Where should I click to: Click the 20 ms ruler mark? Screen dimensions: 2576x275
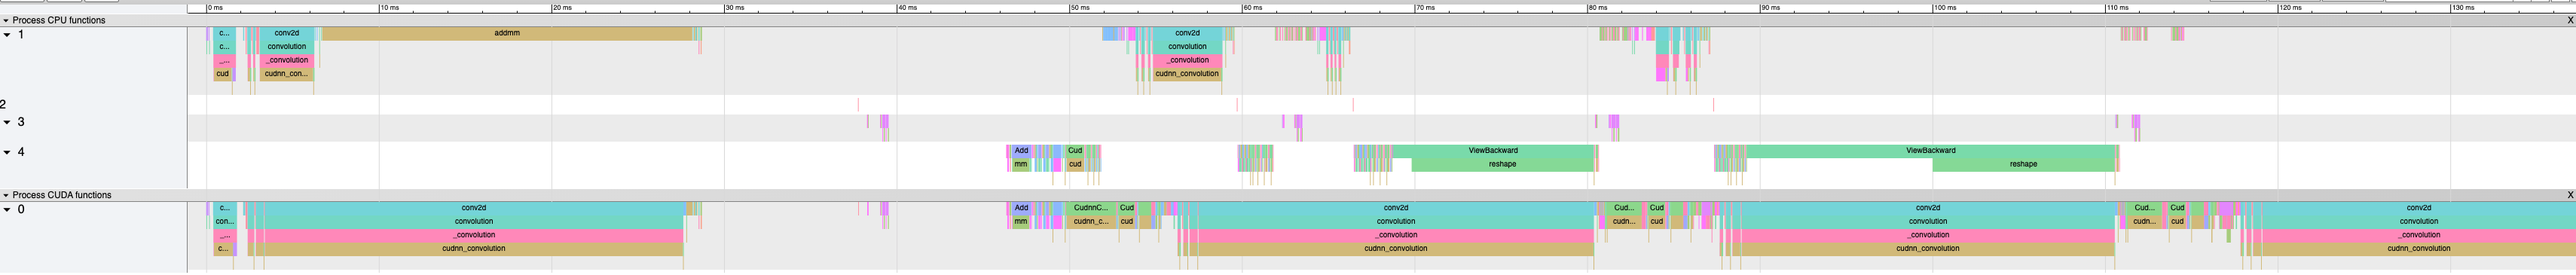click(563, 8)
